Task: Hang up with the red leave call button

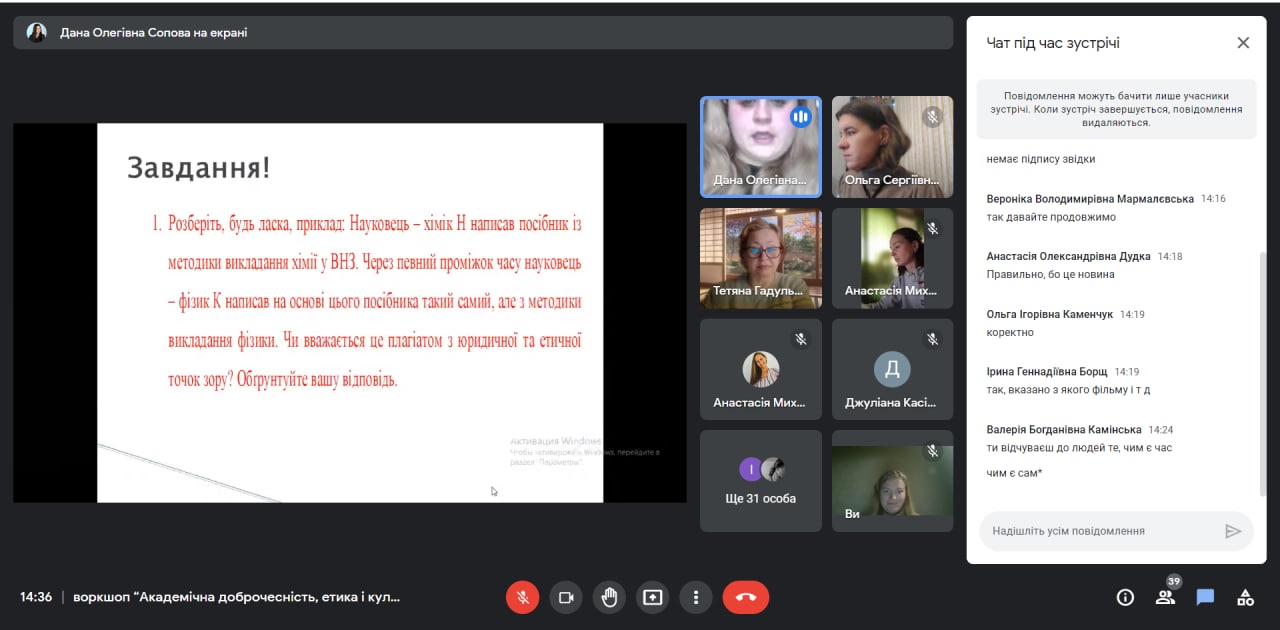Action: 746,597
